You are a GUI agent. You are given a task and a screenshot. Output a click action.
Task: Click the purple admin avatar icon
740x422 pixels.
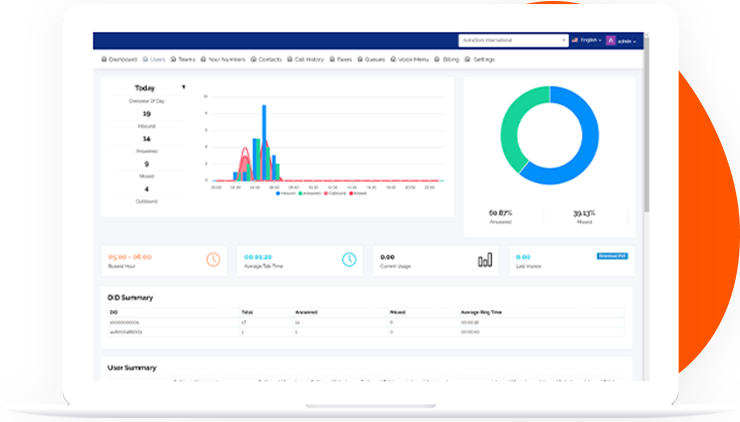[x=611, y=41]
